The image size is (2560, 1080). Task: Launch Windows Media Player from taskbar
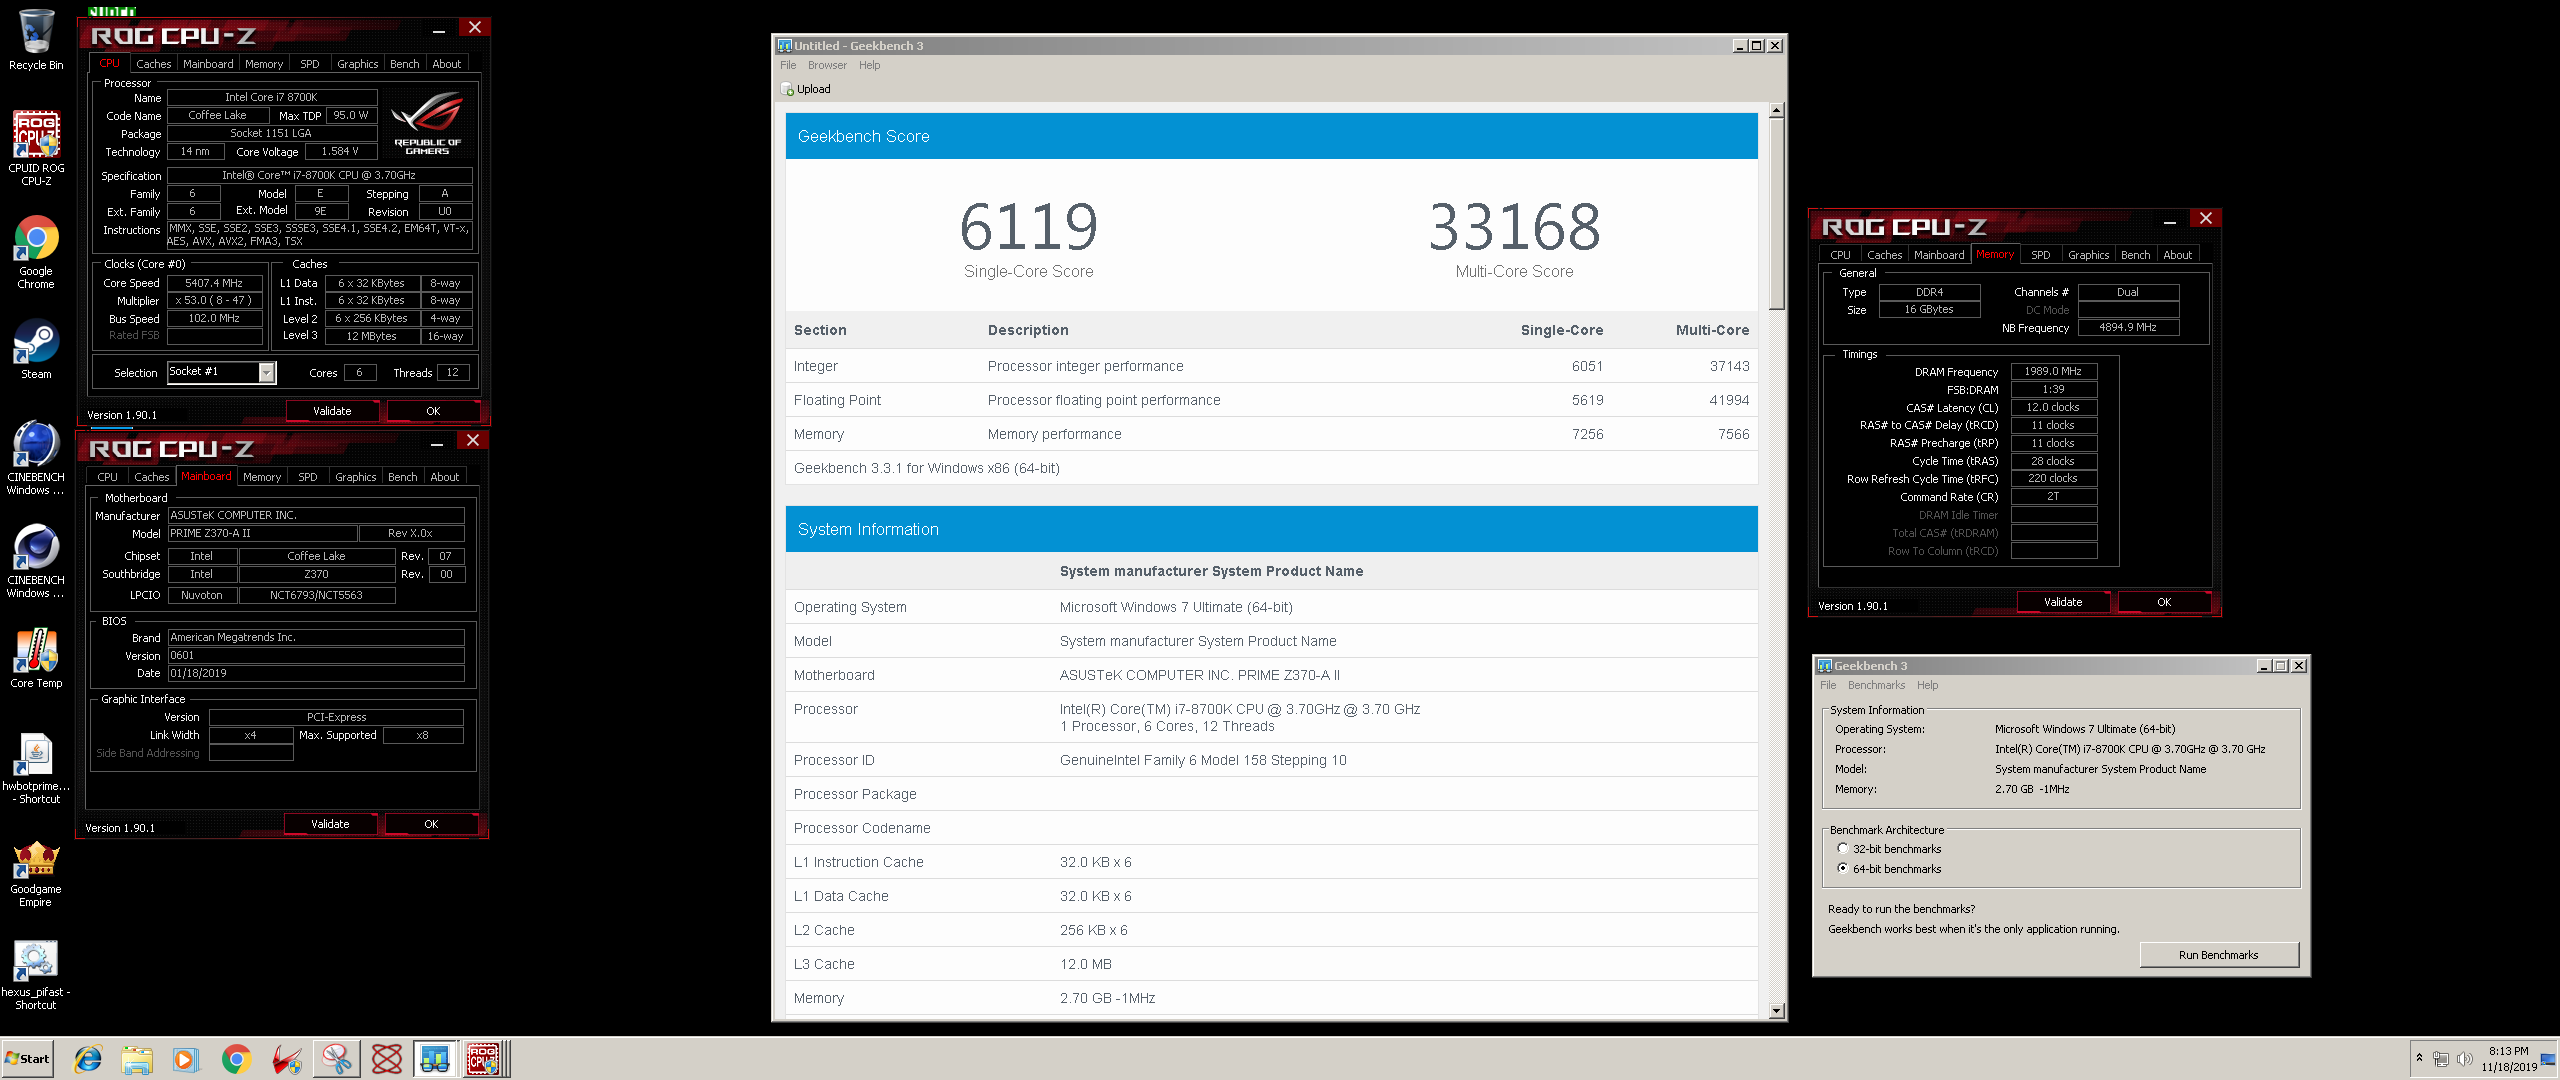coord(186,1059)
